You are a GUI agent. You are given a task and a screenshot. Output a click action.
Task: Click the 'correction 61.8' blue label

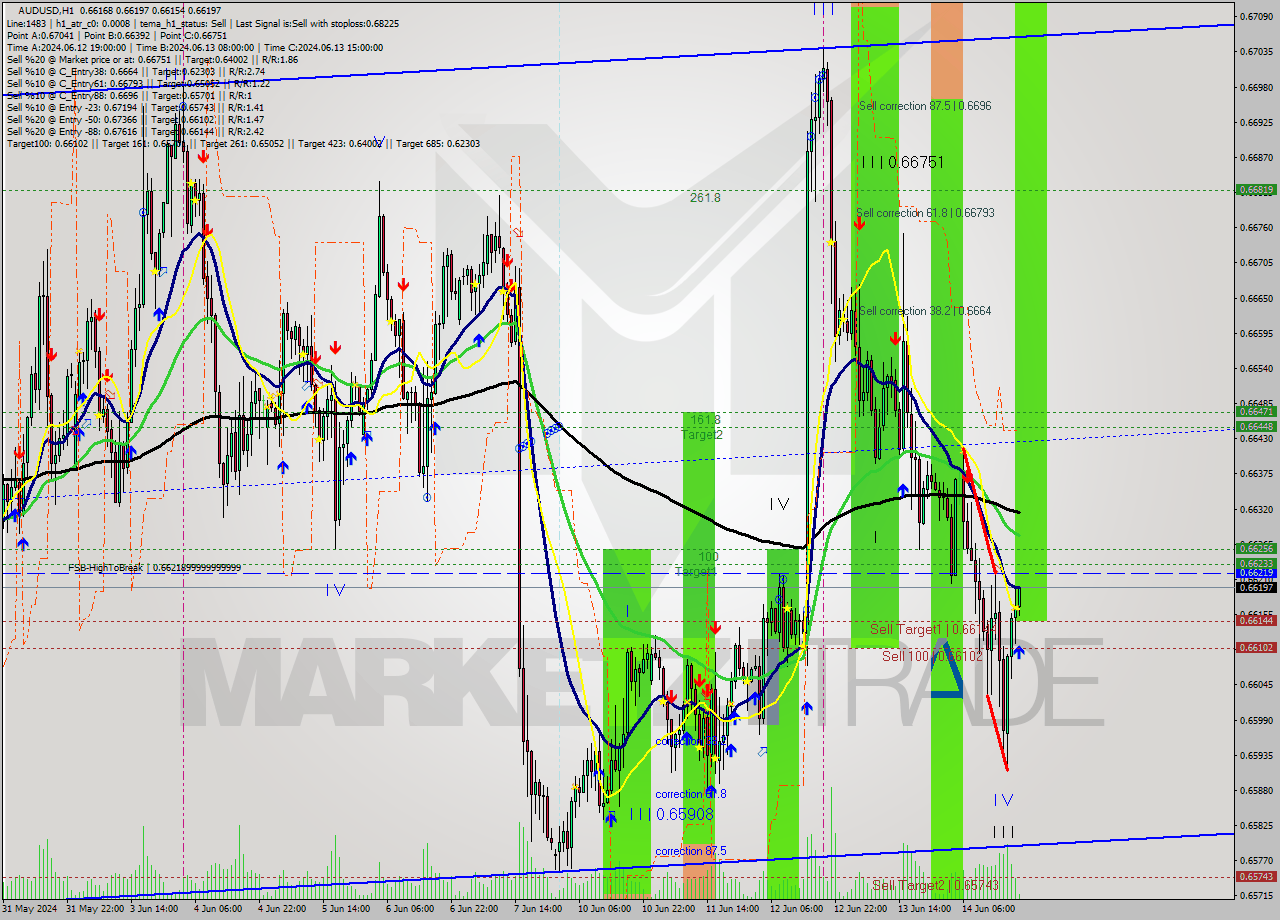tap(691, 794)
